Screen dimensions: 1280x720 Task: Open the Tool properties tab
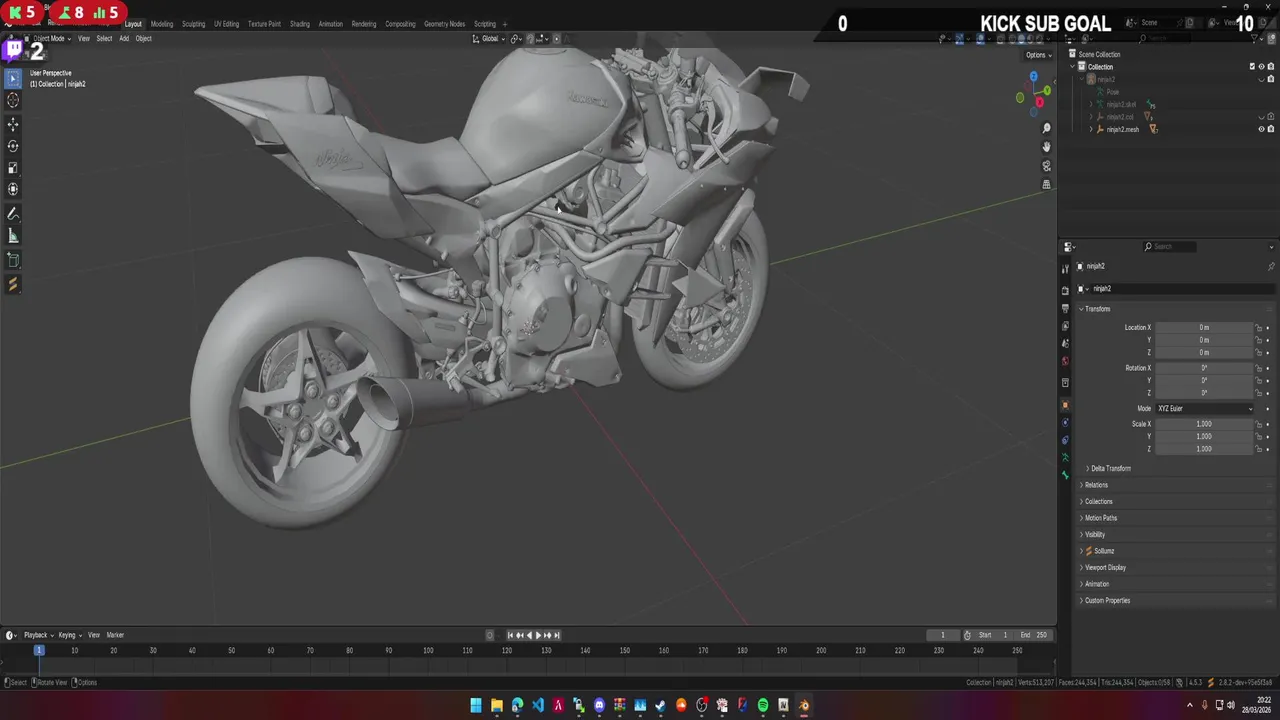[x=1065, y=268]
